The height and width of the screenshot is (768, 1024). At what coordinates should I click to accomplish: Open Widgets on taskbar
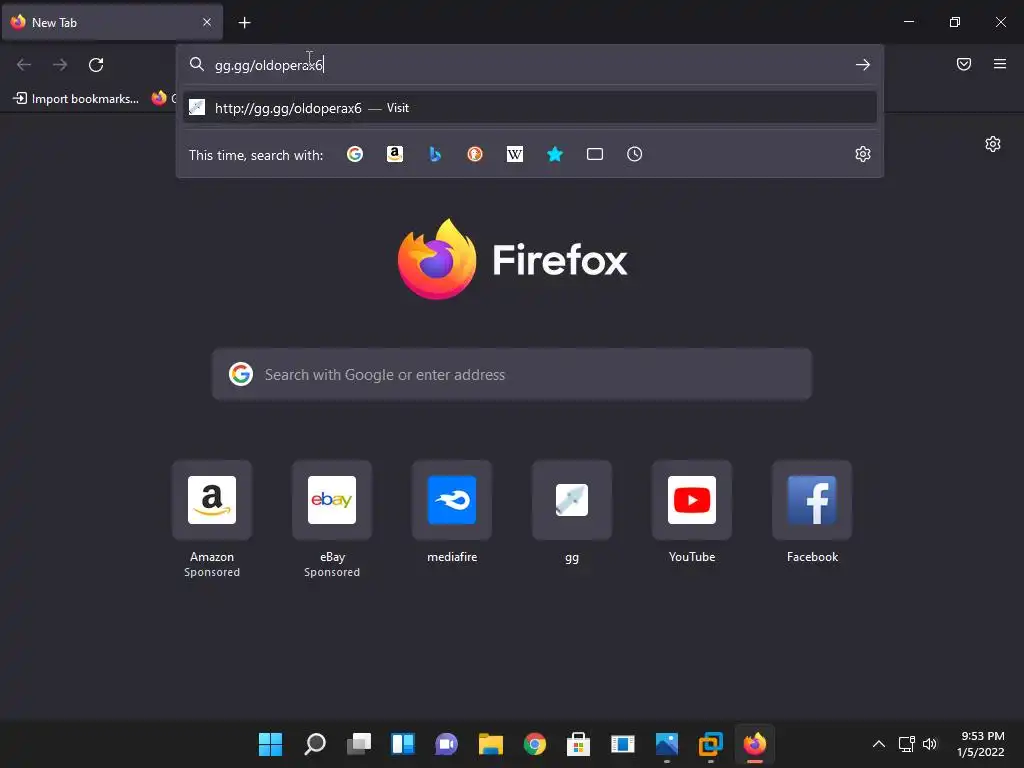402,744
